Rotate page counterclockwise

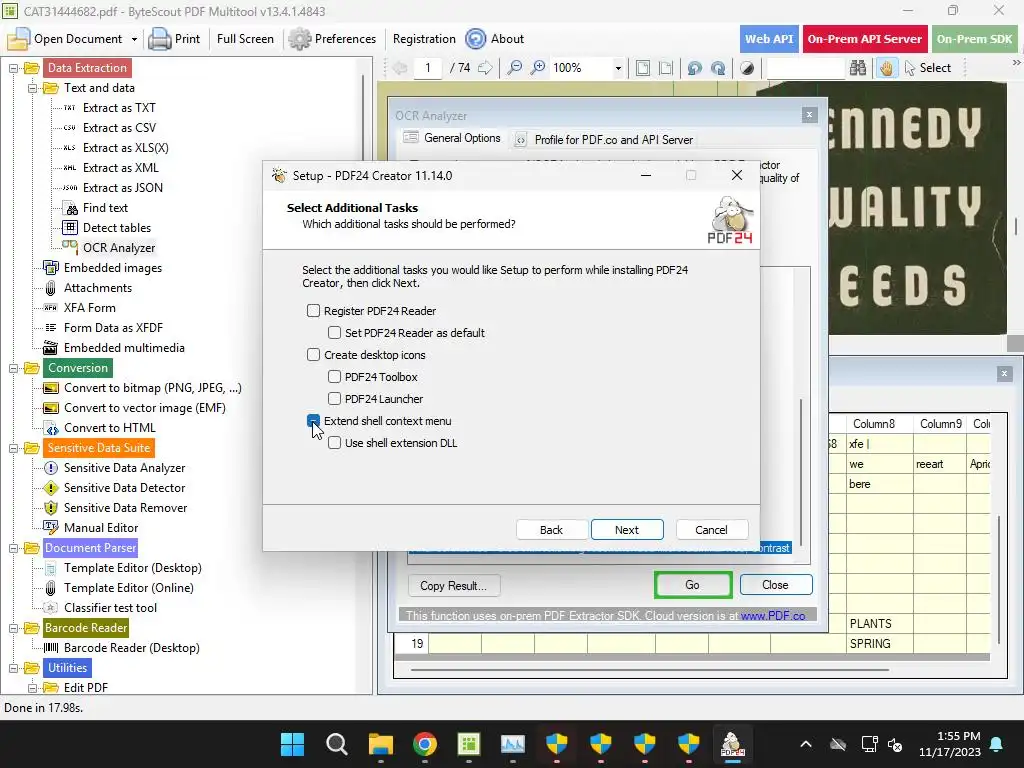(x=695, y=68)
